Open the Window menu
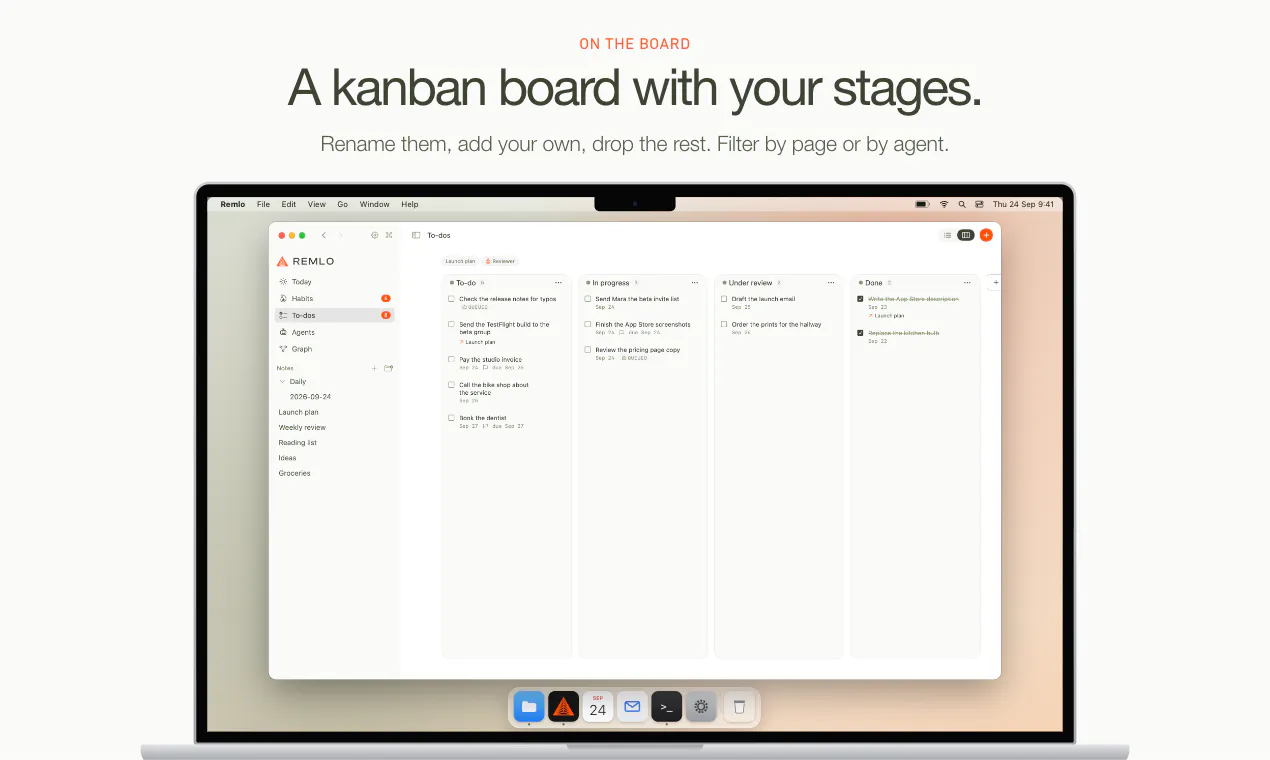Image resolution: width=1270 pixels, height=760 pixels. point(375,204)
